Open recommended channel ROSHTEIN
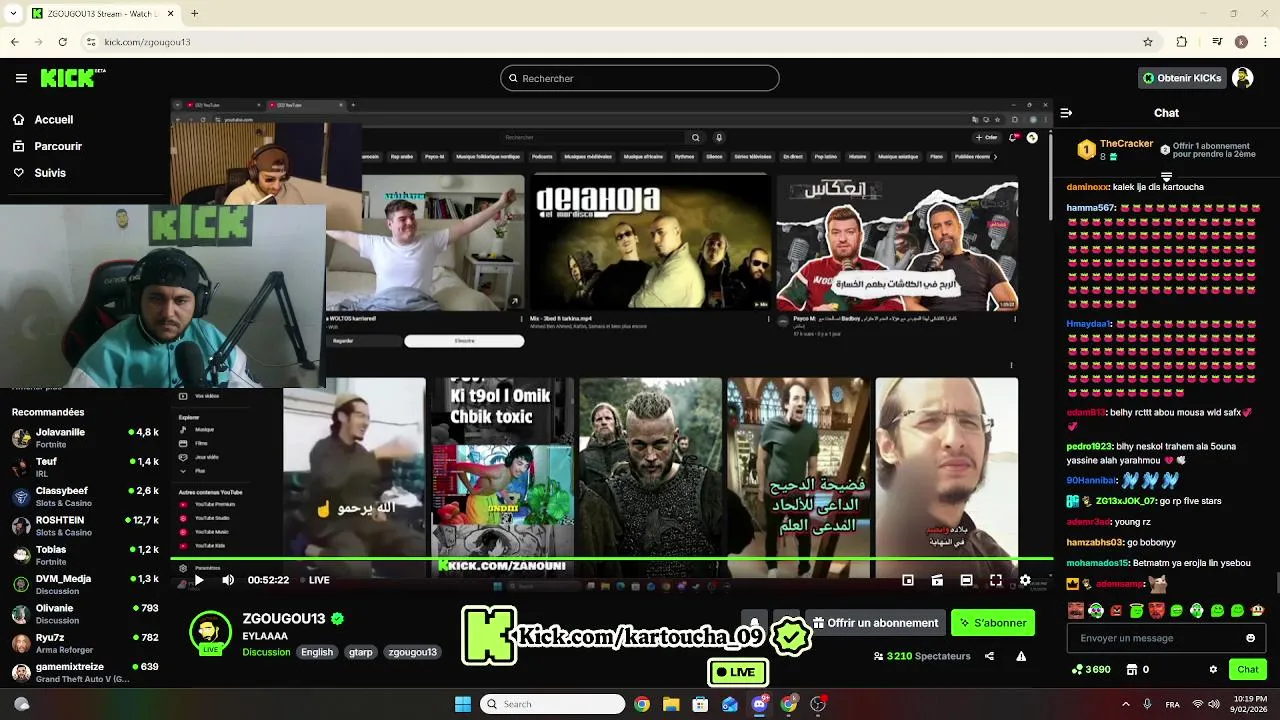 pyautogui.click(x=85, y=526)
